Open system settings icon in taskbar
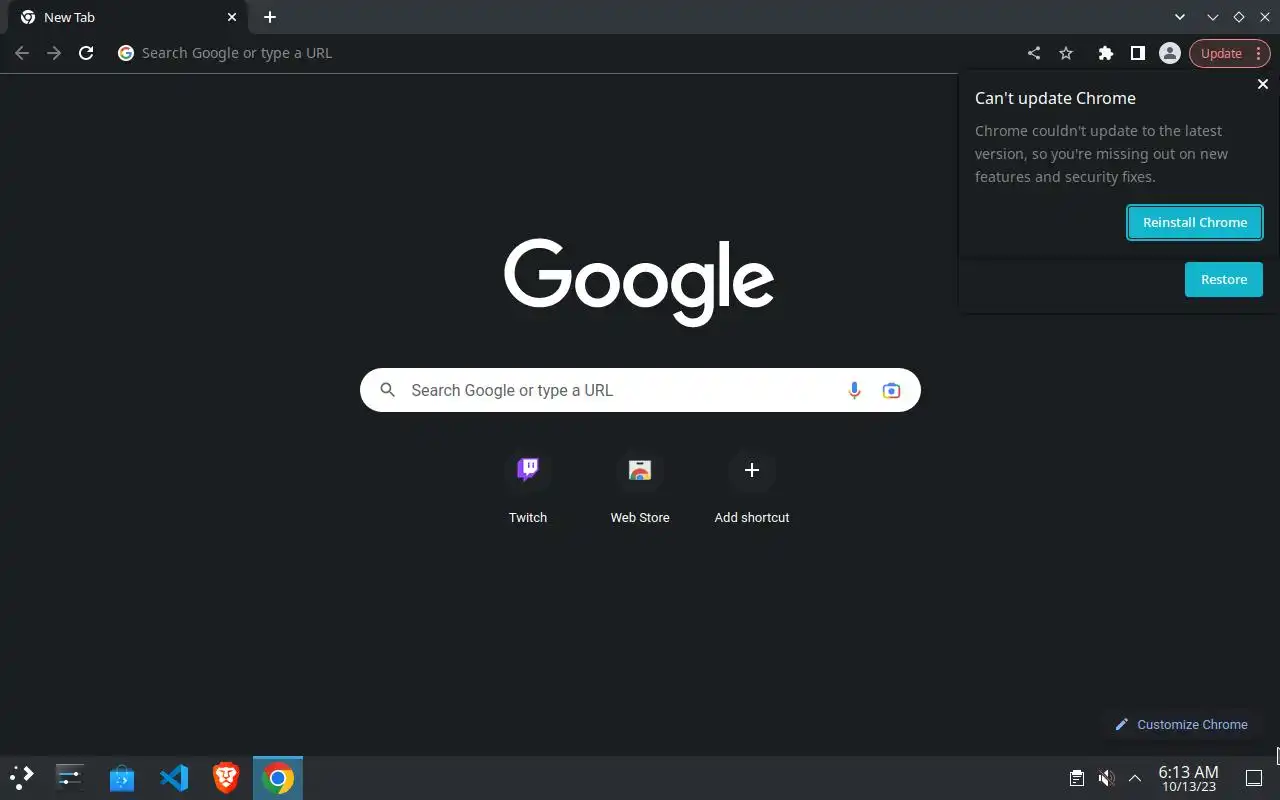Screen dimensions: 1280x800 70,777
